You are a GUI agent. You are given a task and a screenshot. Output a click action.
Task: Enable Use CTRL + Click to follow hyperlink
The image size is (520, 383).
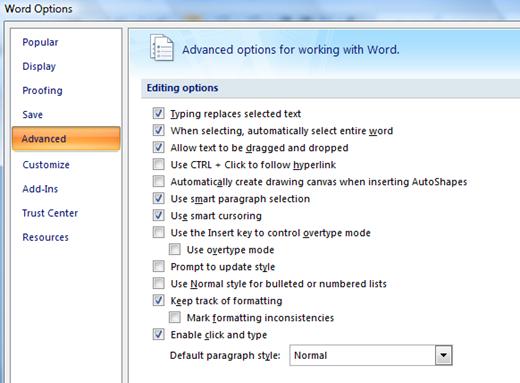tap(158, 164)
